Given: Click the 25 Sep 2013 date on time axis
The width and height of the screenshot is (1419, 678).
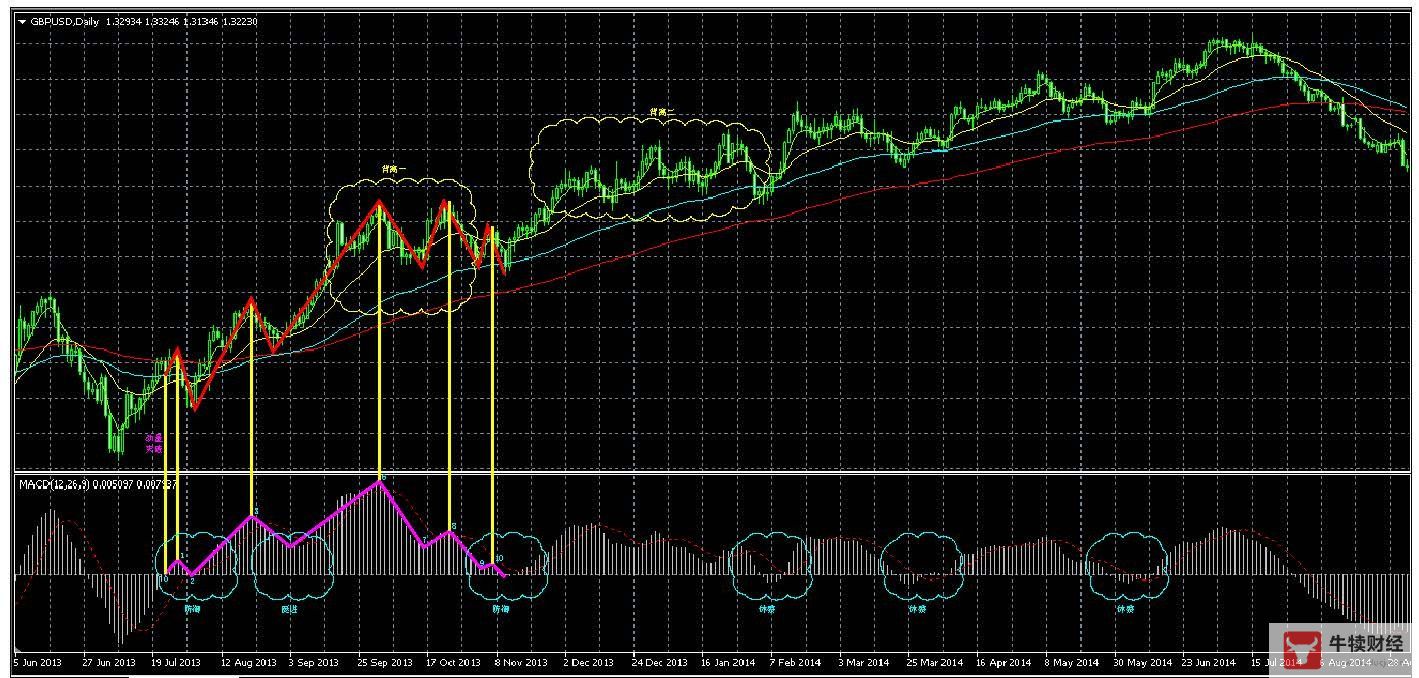Looking at the screenshot, I should pyautogui.click(x=386, y=662).
